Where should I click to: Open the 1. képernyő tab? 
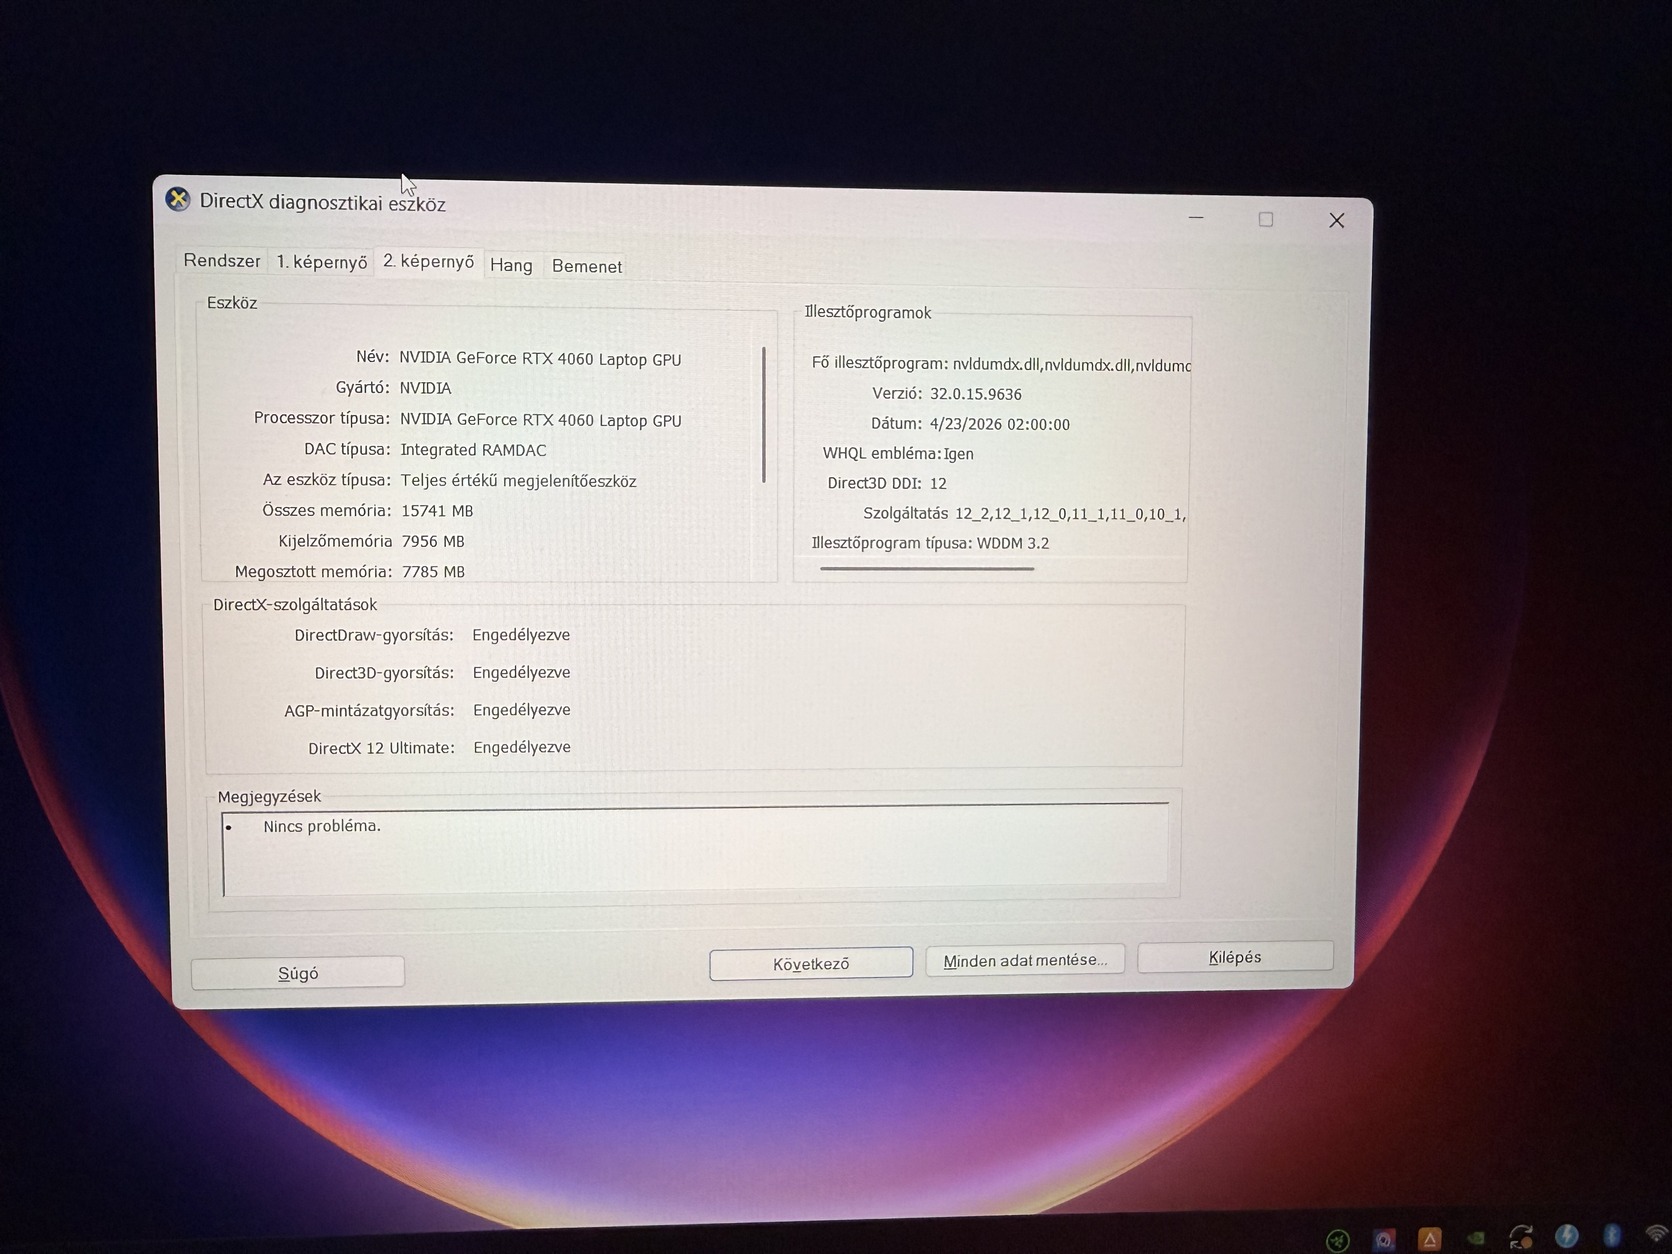click(x=322, y=262)
